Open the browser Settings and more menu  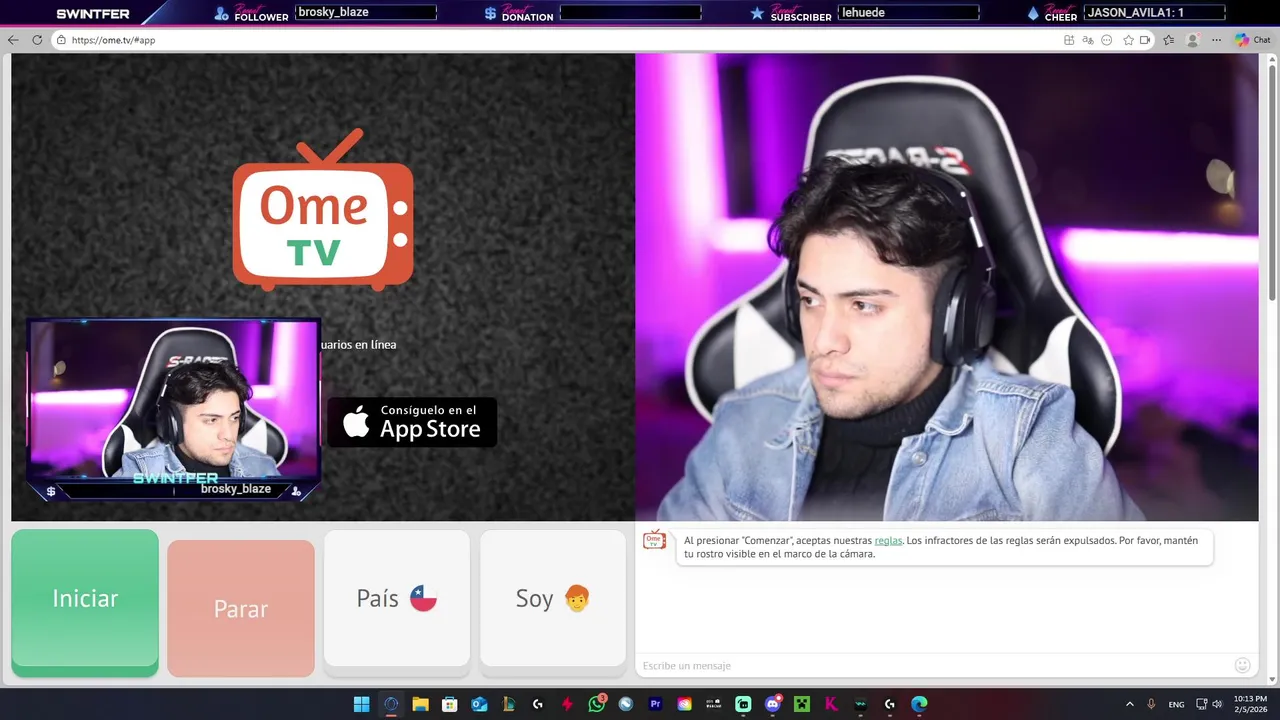coord(1216,40)
